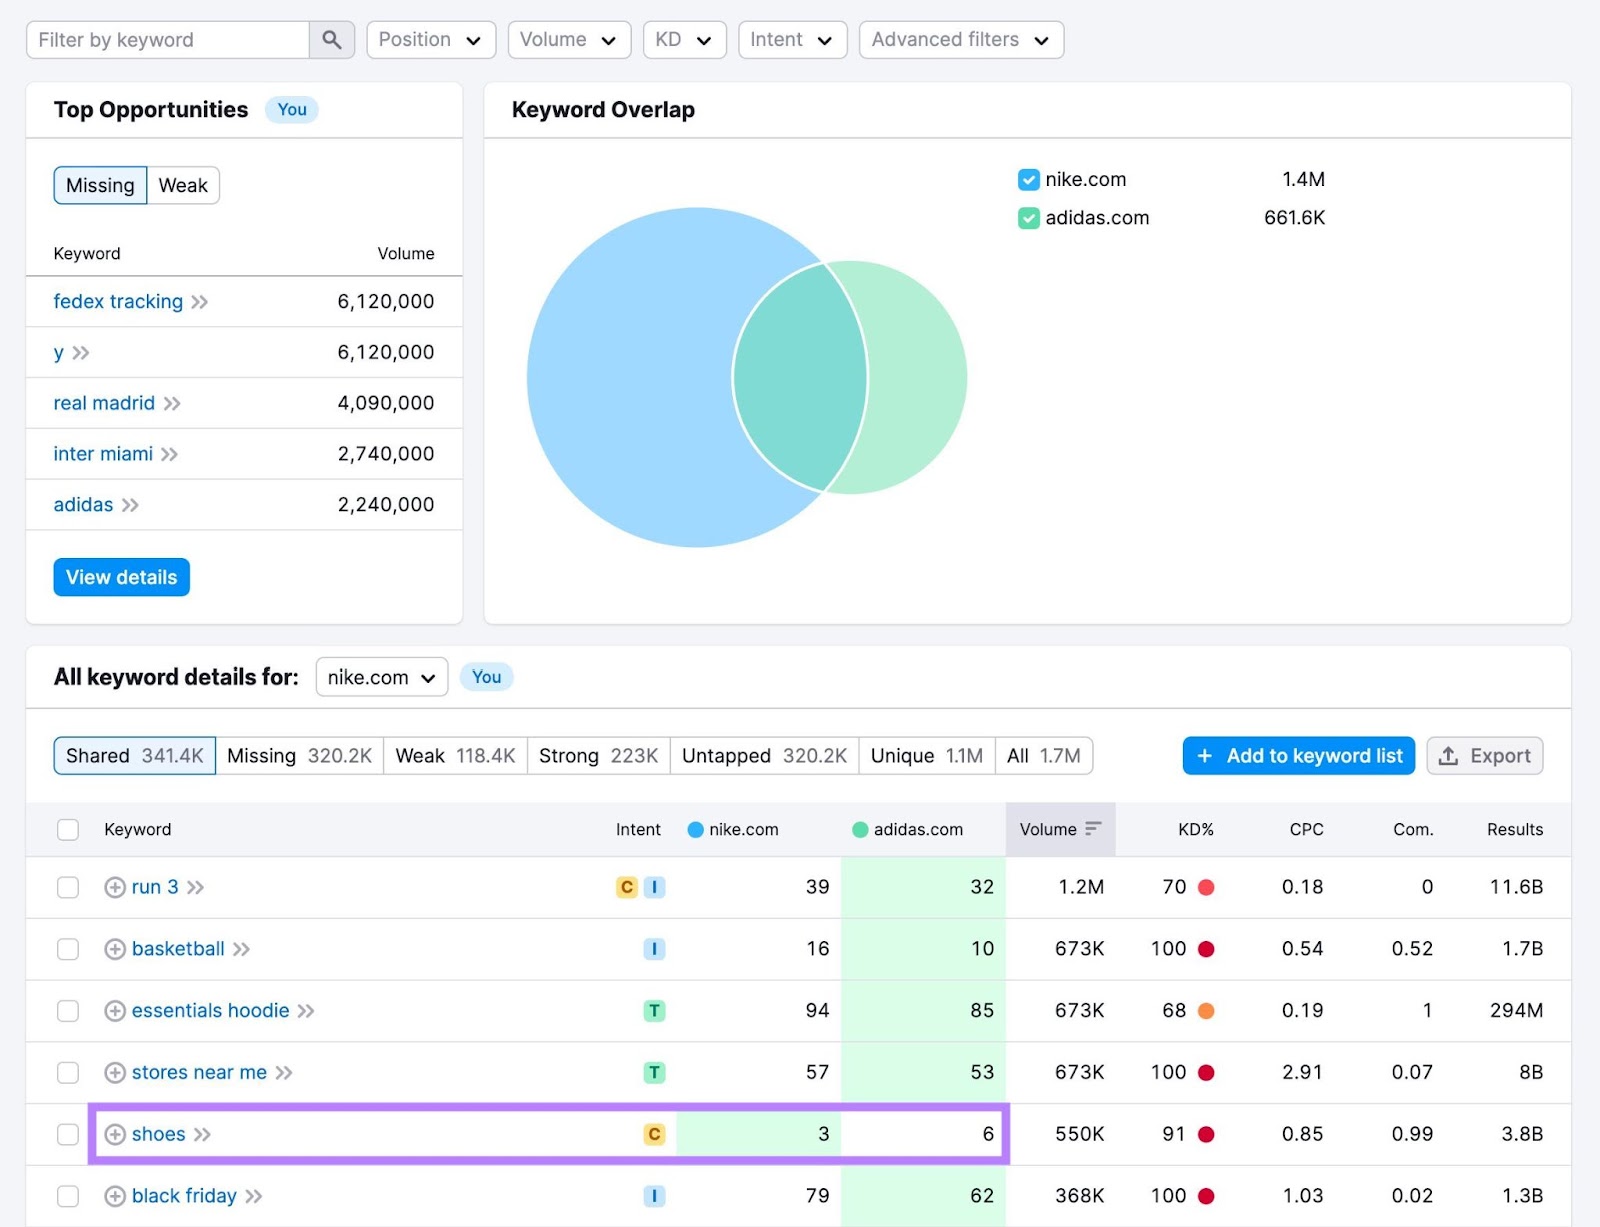Open the Position filter dropdown
This screenshot has width=1600, height=1227.
click(x=431, y=40)
